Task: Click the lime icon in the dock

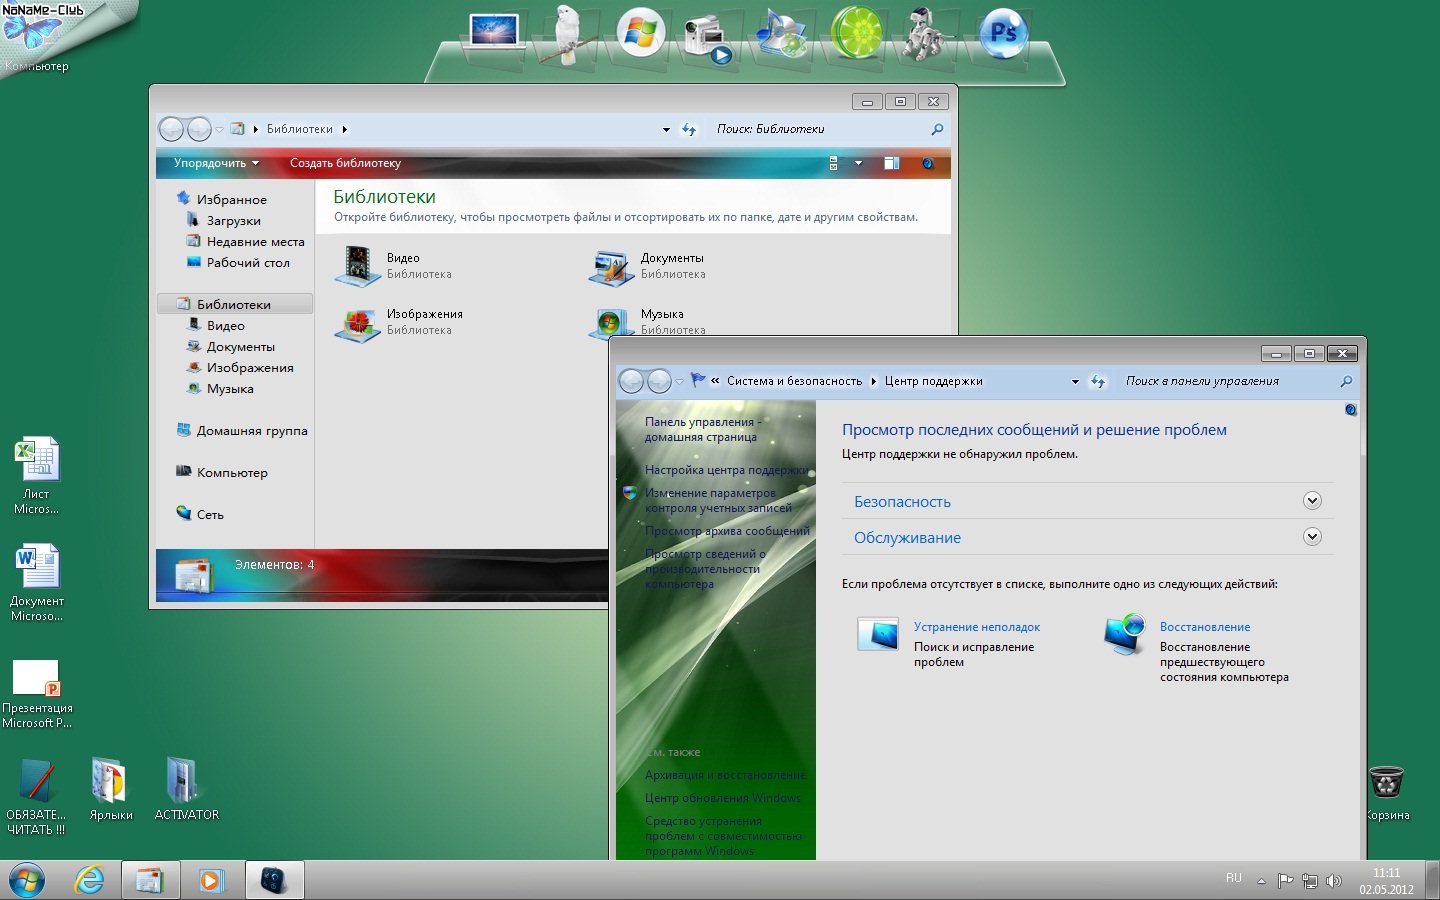Action: [x=857, y=34]
